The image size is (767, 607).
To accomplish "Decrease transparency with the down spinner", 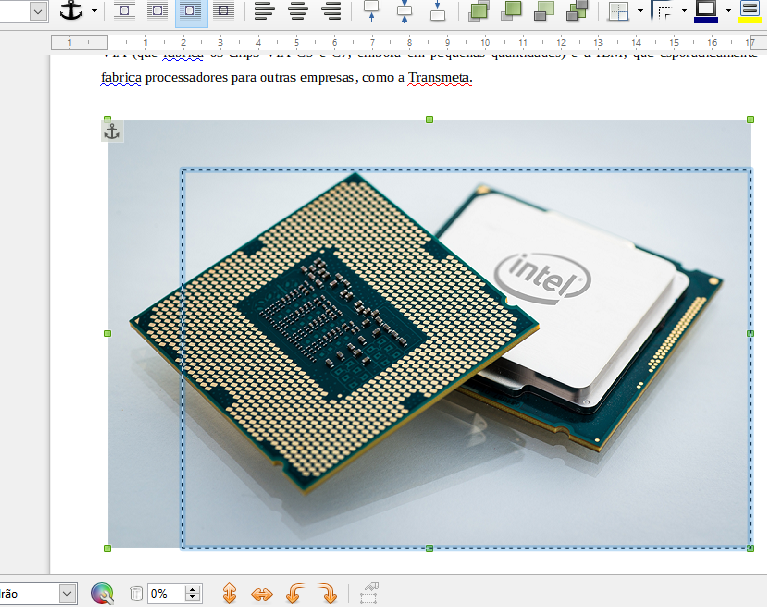I will point(193,598).
